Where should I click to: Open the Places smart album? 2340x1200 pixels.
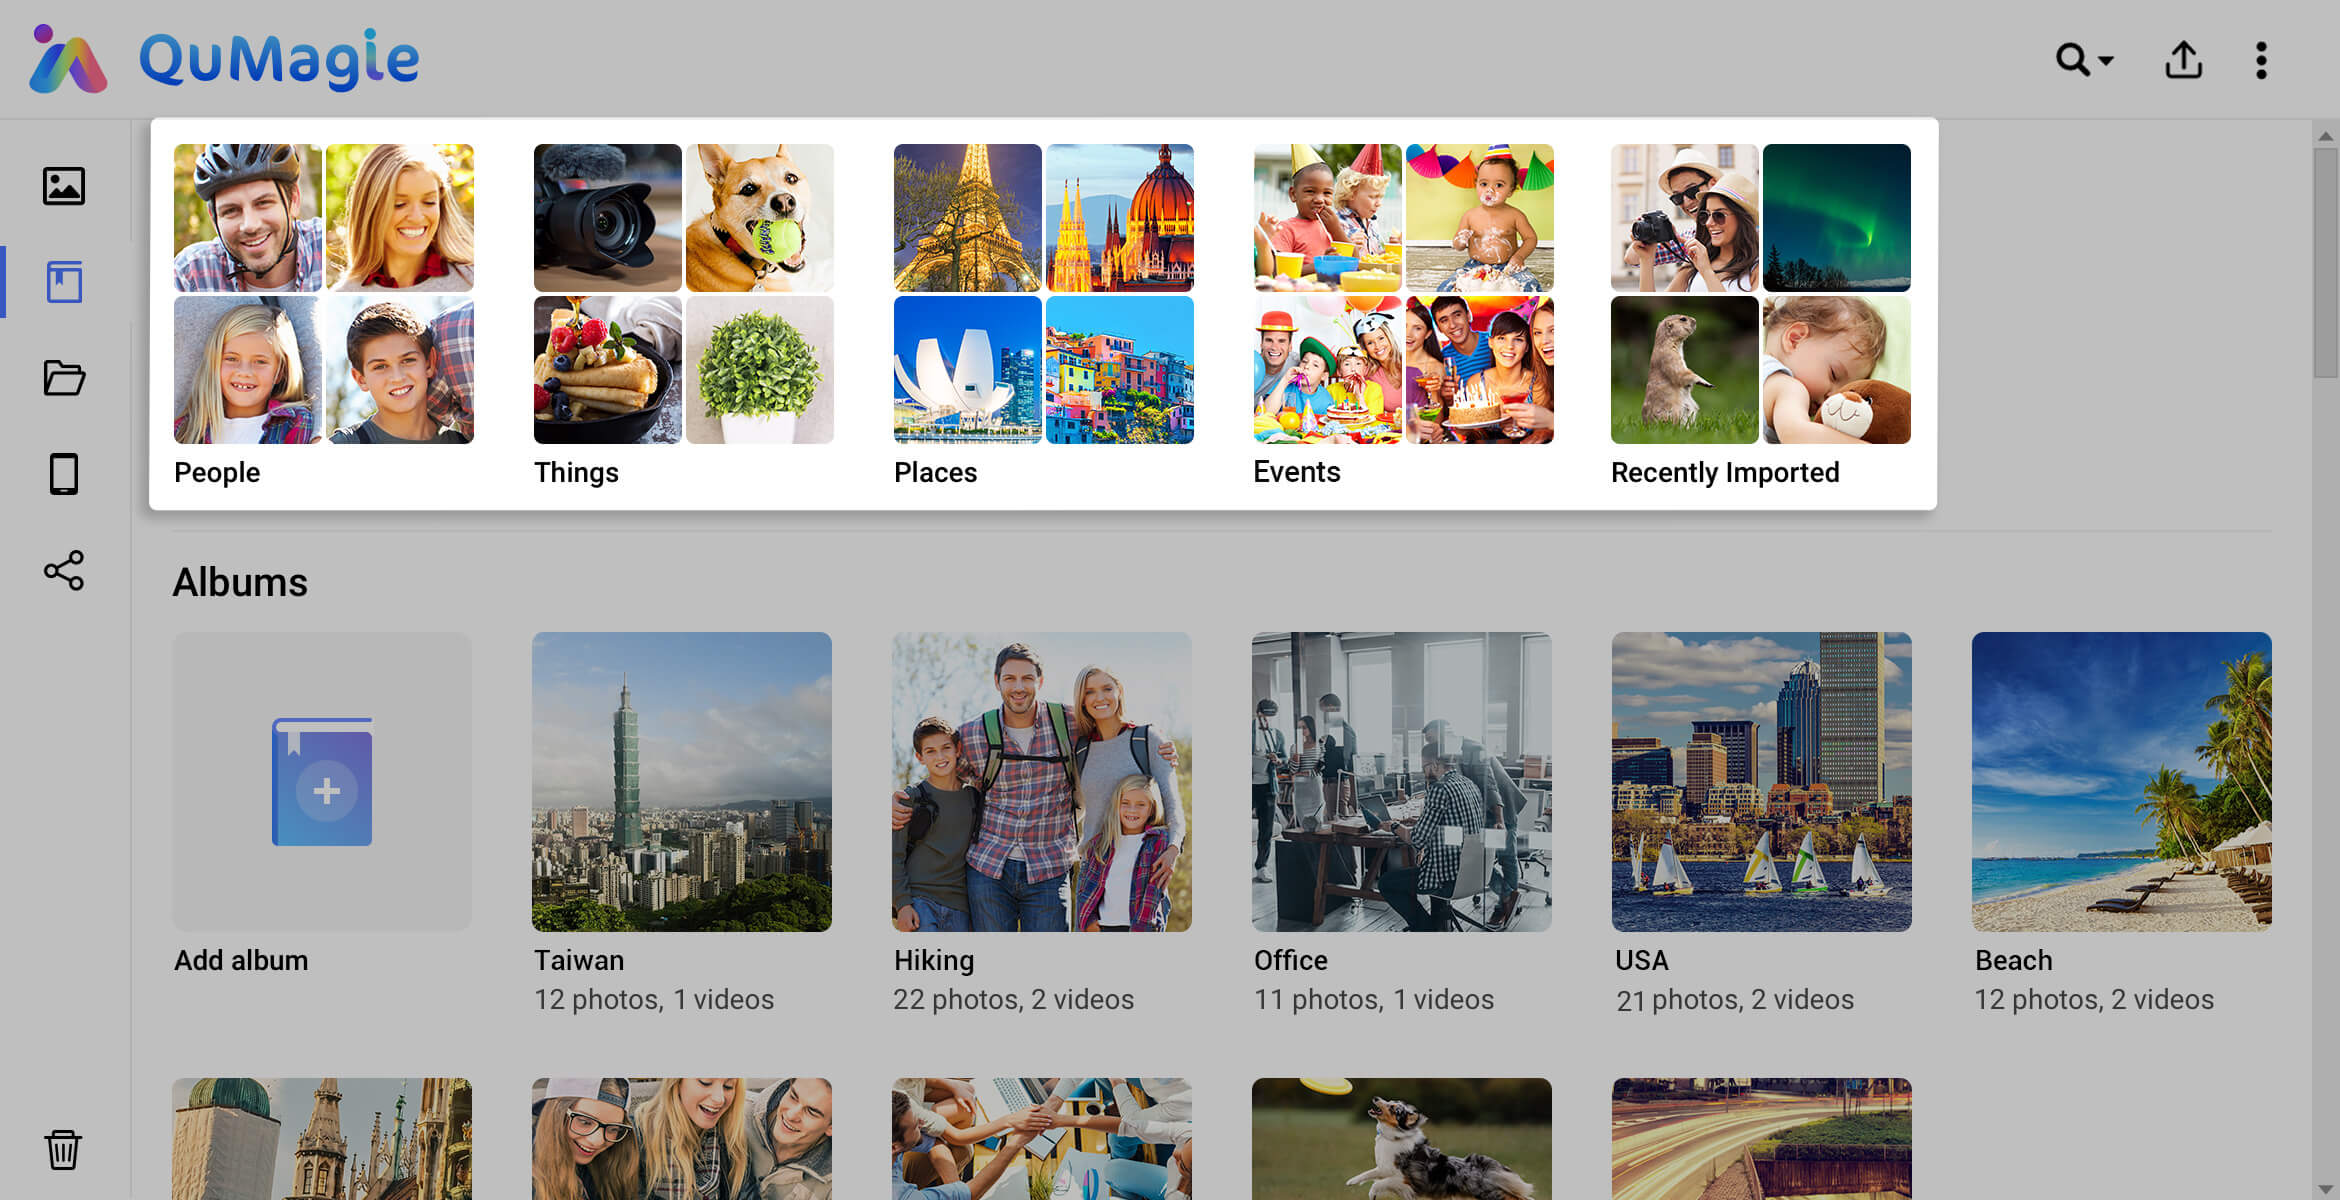tap(1043, 294)
